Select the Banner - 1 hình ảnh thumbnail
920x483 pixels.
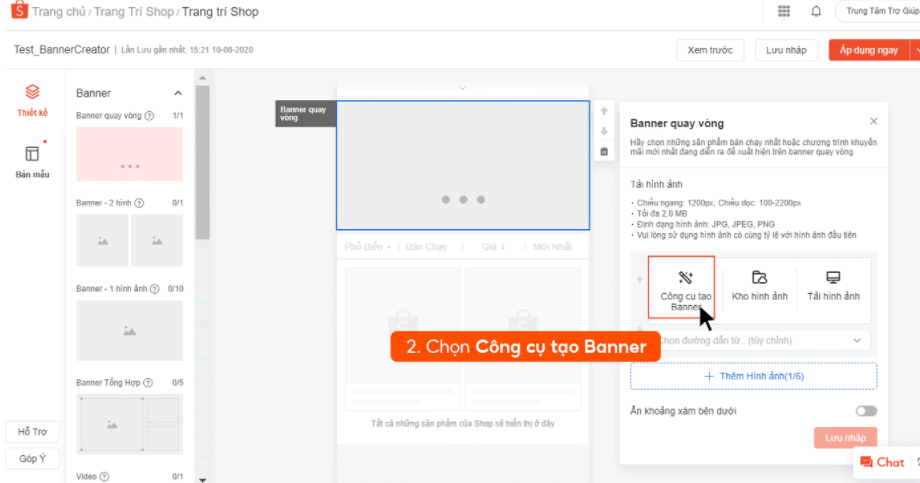[129, 330]
